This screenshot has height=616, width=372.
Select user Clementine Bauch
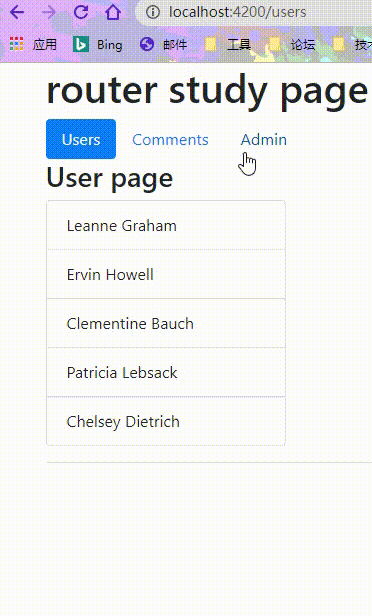tap(166, 323)
